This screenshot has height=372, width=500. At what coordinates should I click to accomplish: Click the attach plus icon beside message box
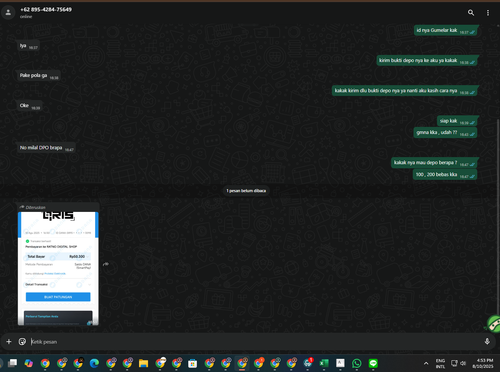point(9,341)
